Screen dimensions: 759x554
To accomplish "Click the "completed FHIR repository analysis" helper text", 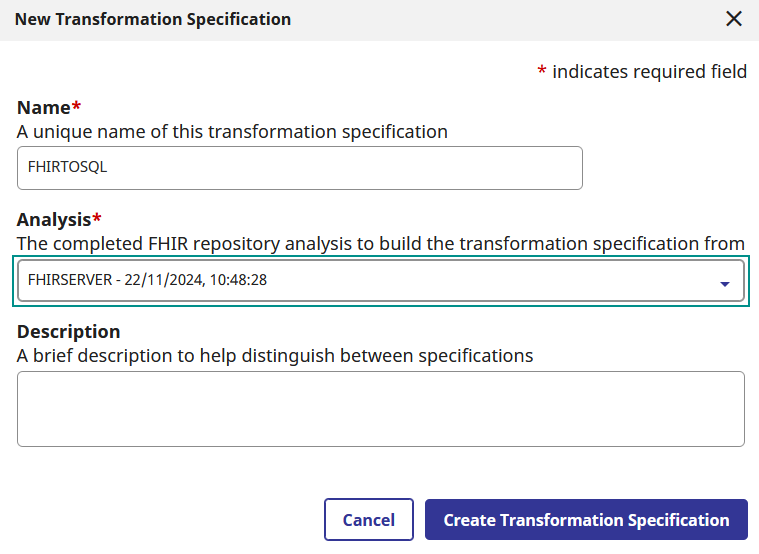I will [380, 243].
